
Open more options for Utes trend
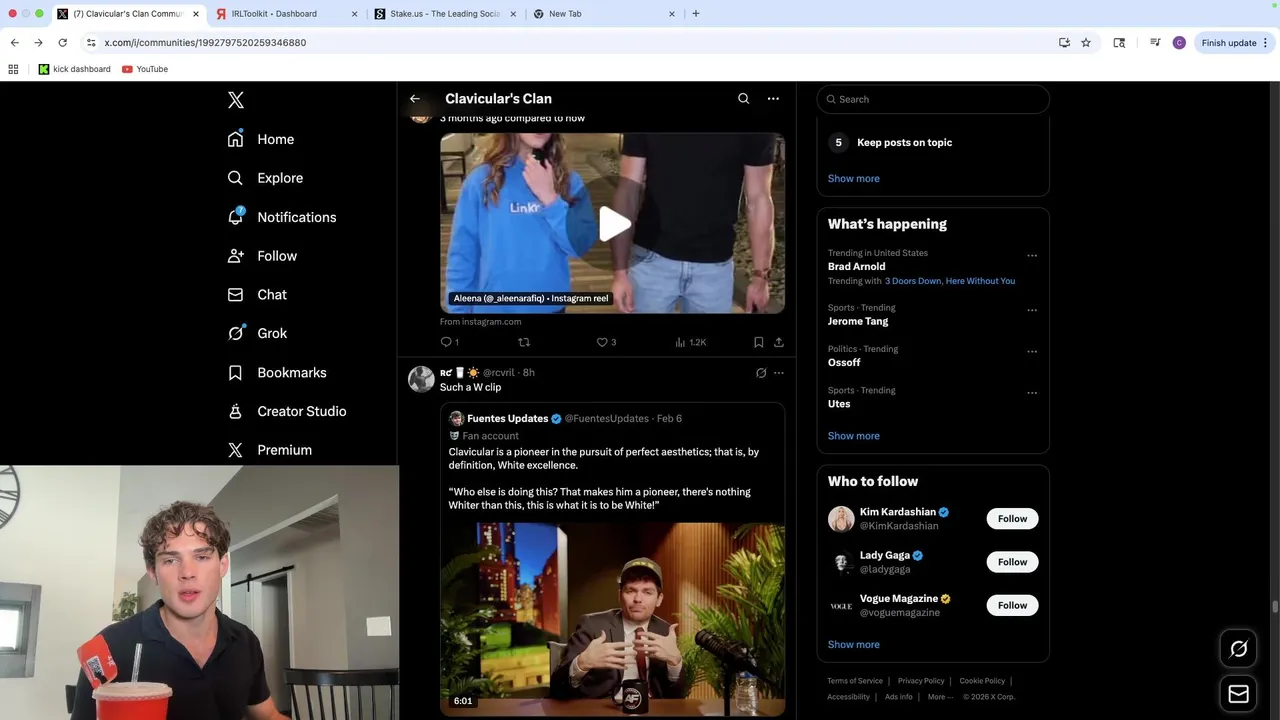[1032, 393]
